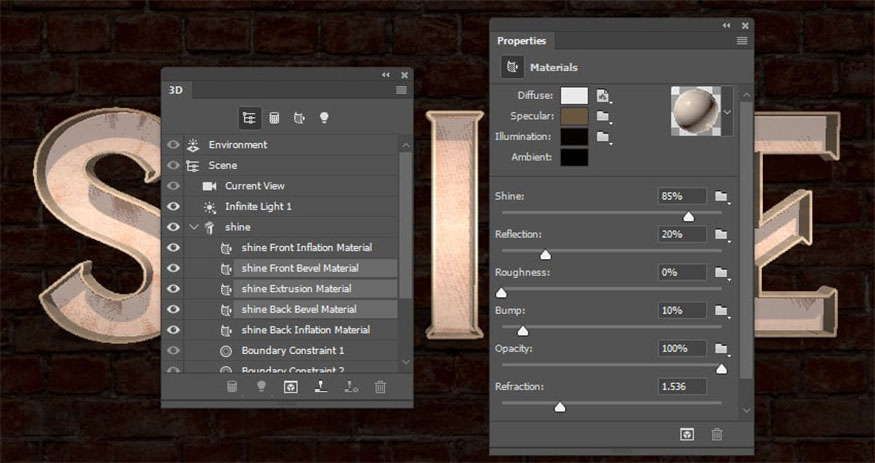Select the Properties panel tab
Image resolution: width=875 pixels, height=463 pixels.
[522, 41]
